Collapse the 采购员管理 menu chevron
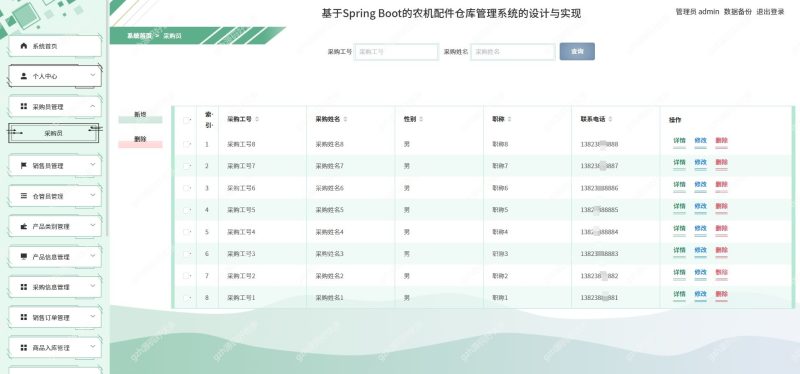The width and height of the screenshot is (800, 374). click(93, 106)
